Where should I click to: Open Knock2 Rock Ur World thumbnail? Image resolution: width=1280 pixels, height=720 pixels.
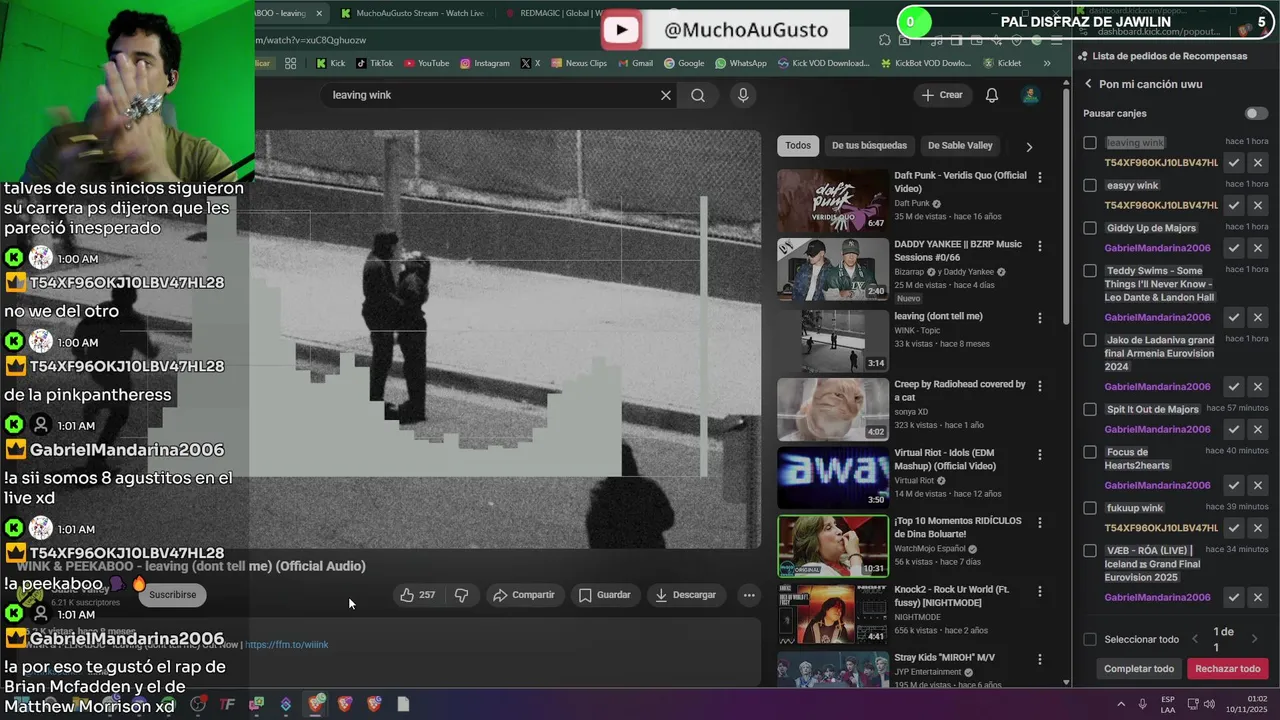[833, 614]
